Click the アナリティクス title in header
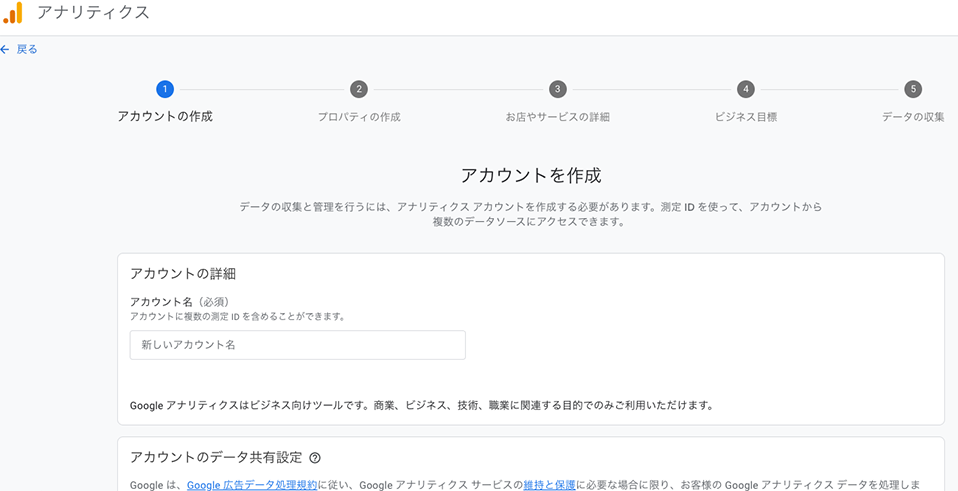This screenshot has width=958, height=491. tap(93, 13)
